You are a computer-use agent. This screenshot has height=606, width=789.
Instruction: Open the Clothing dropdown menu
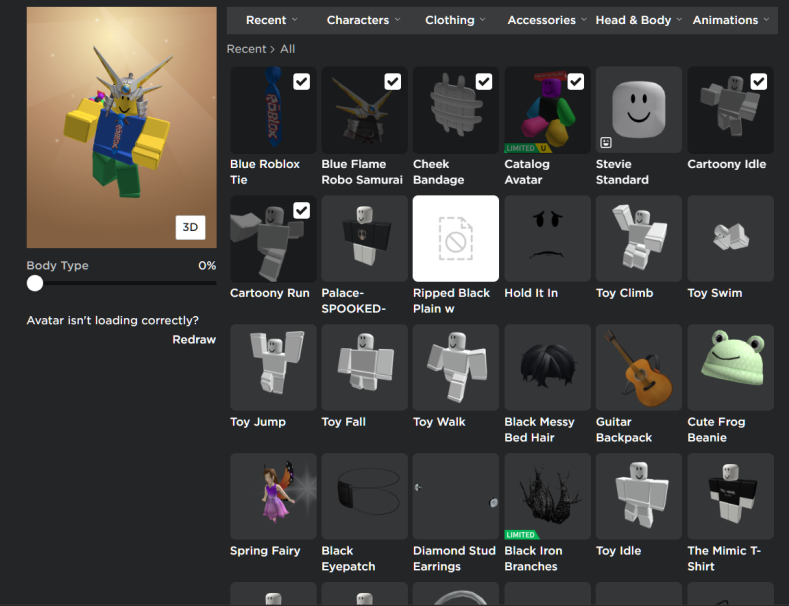[x=455, y=20]
